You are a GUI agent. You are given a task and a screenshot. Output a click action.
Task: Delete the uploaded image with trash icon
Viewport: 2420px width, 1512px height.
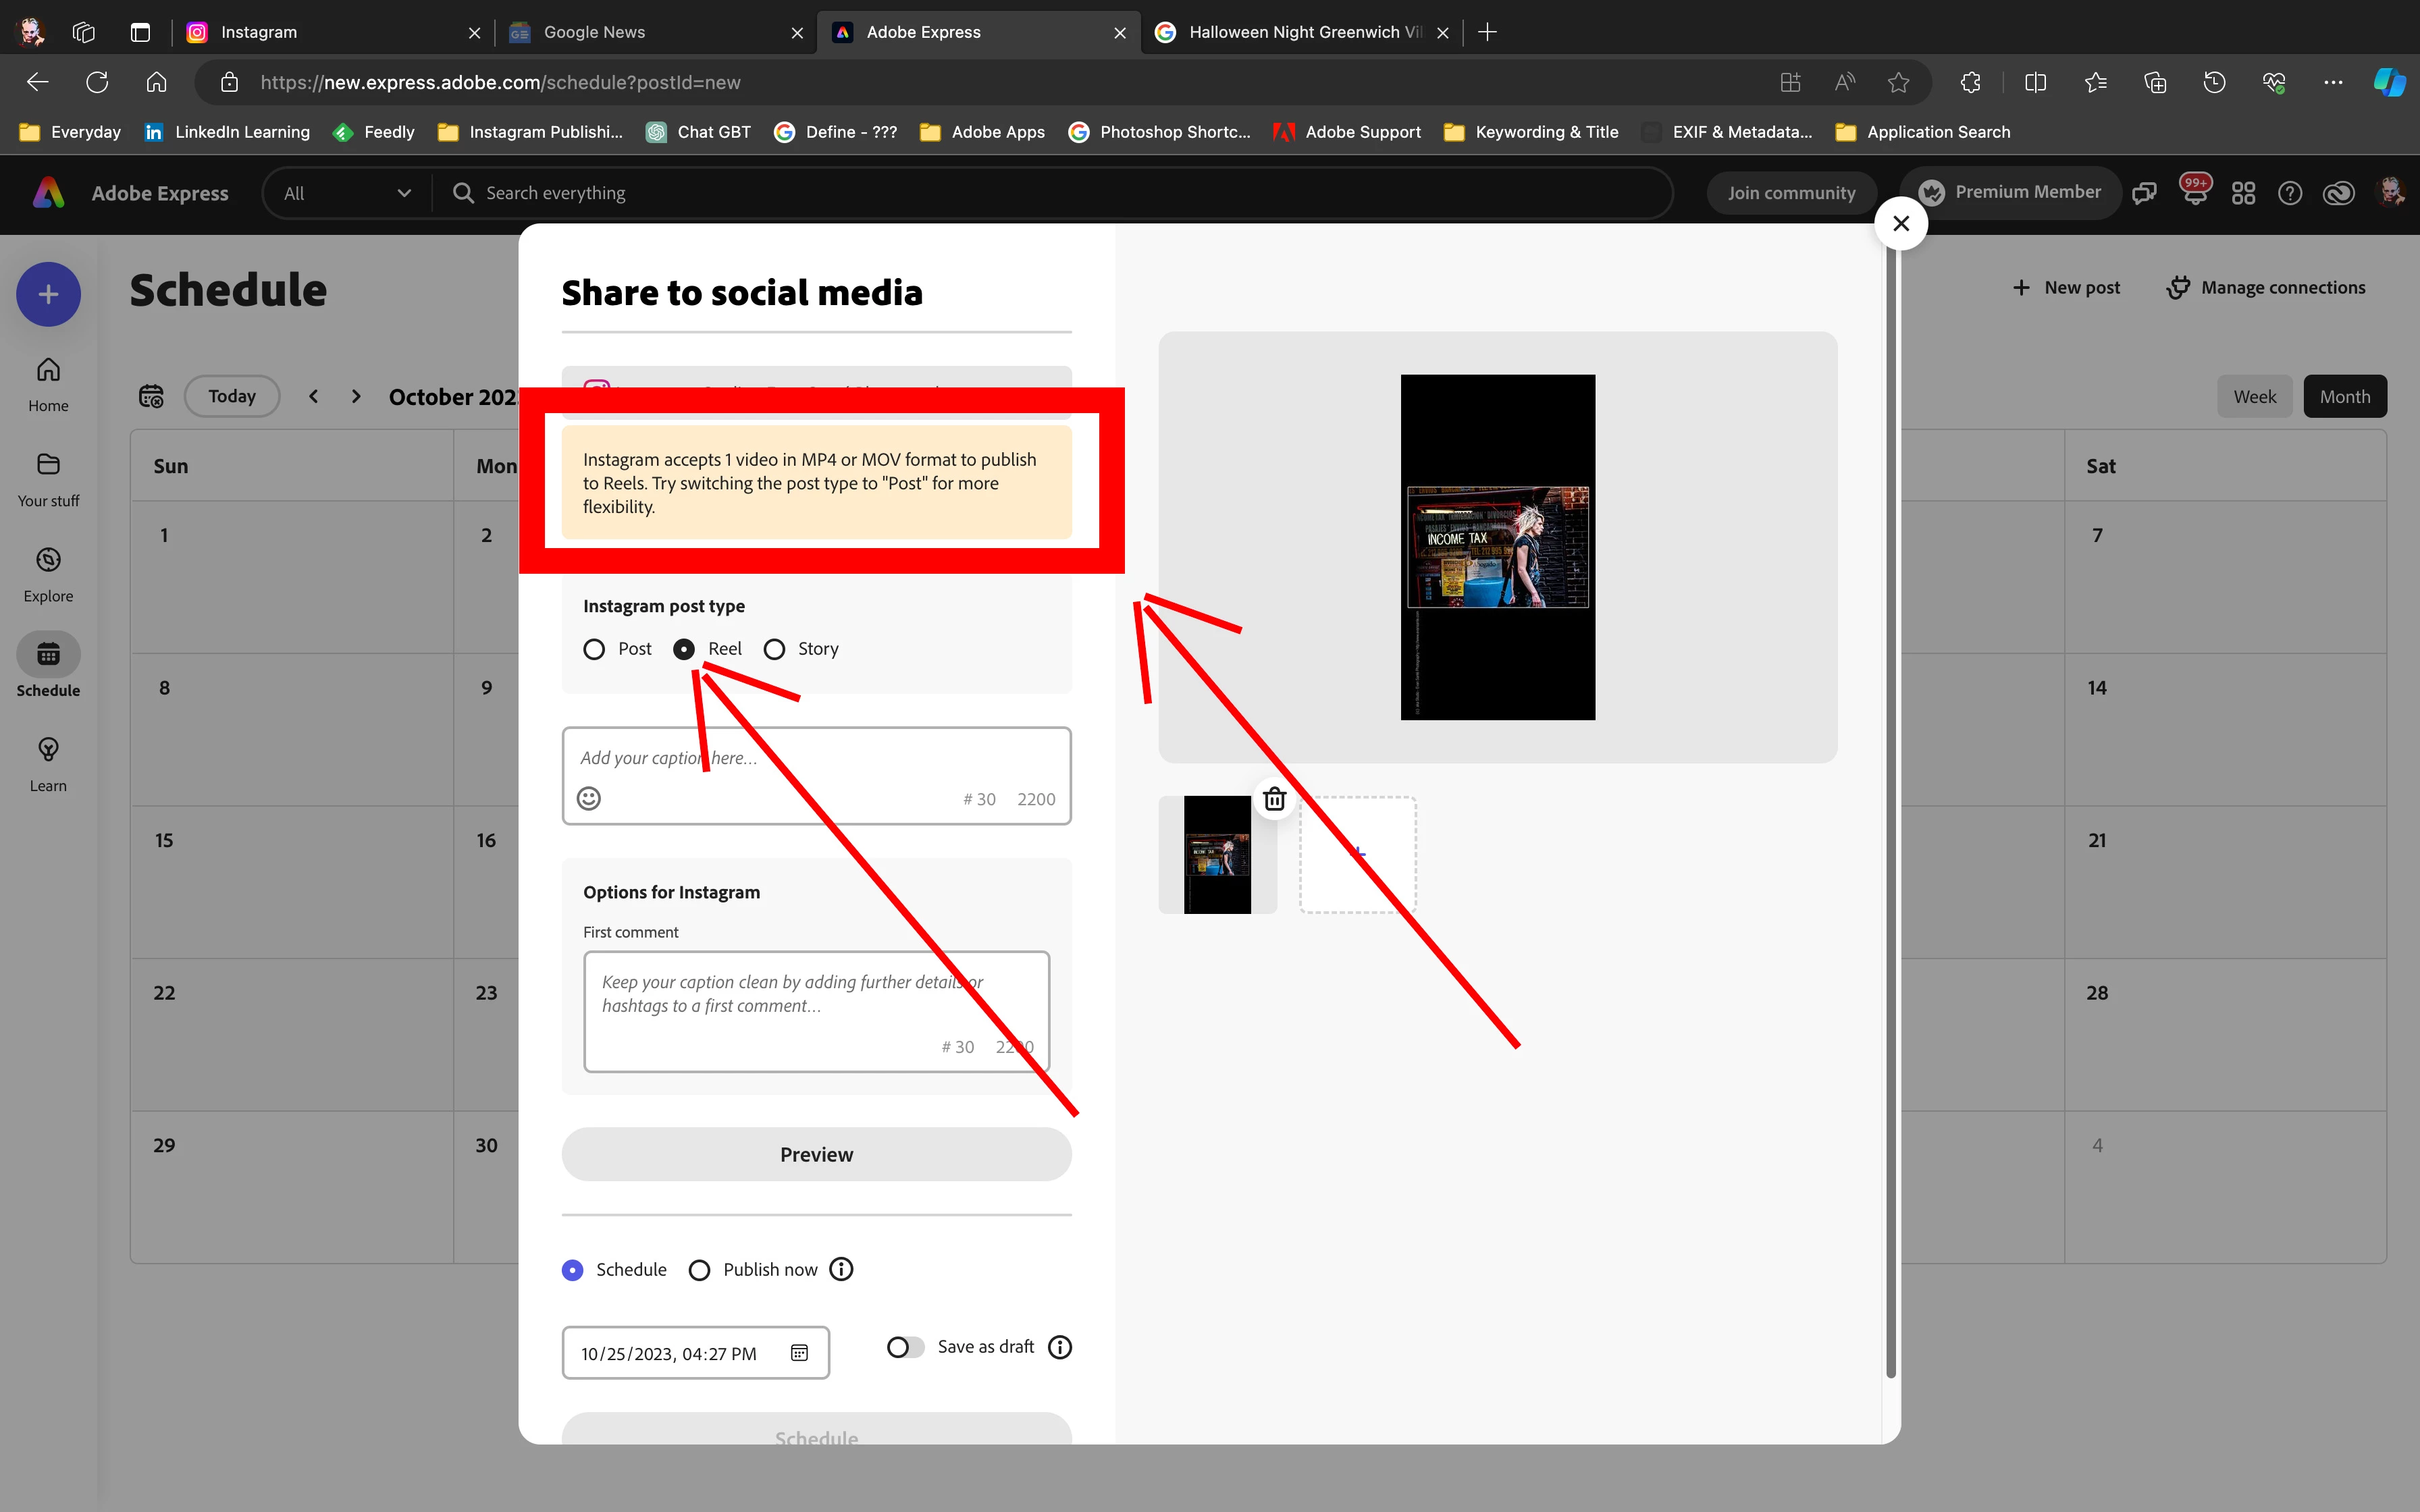(1274, 799)
